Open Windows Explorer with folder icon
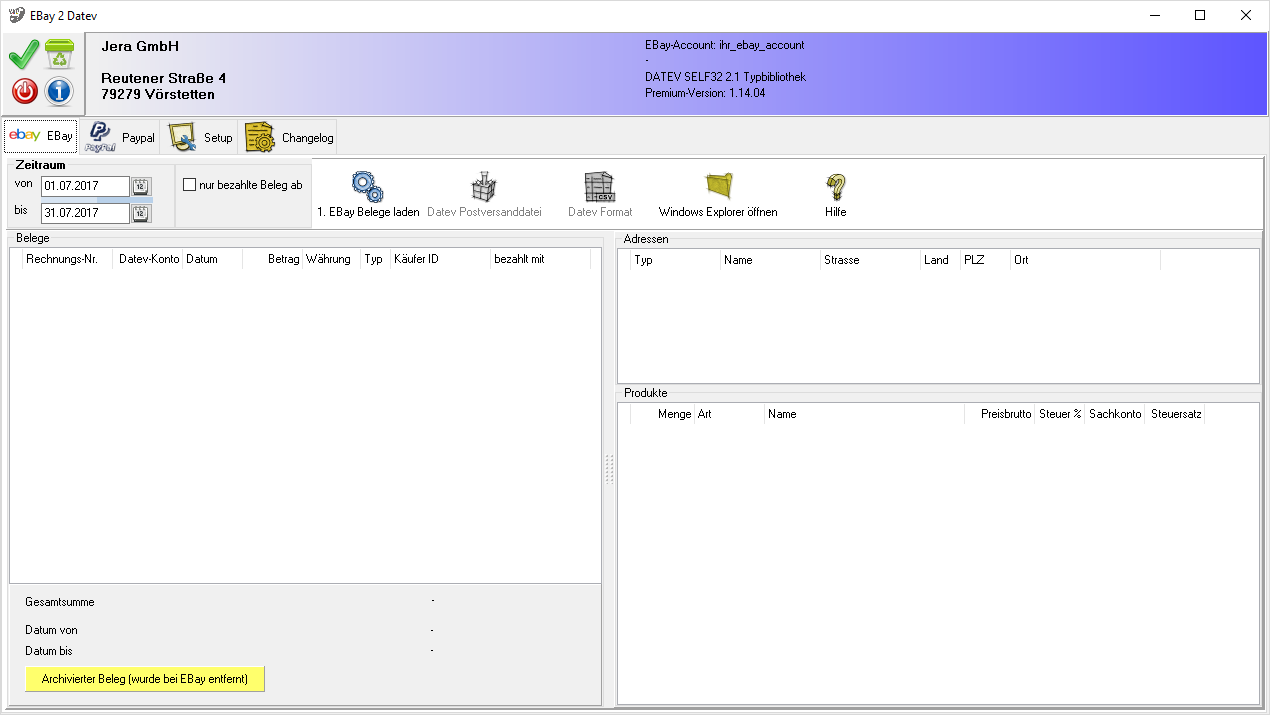The width and height of the screenshot is (1270, 715). click(718, 187)
